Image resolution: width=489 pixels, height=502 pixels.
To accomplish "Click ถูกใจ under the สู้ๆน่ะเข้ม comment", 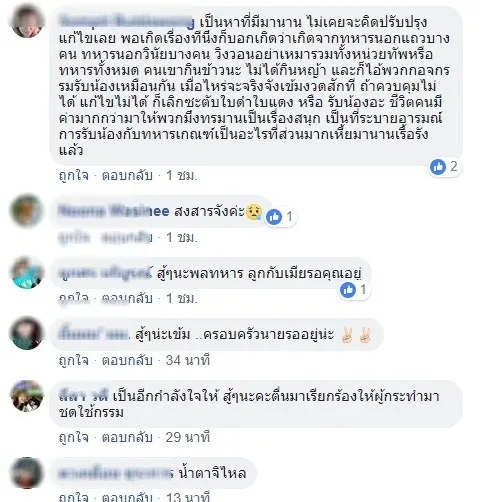I will 74,360.
